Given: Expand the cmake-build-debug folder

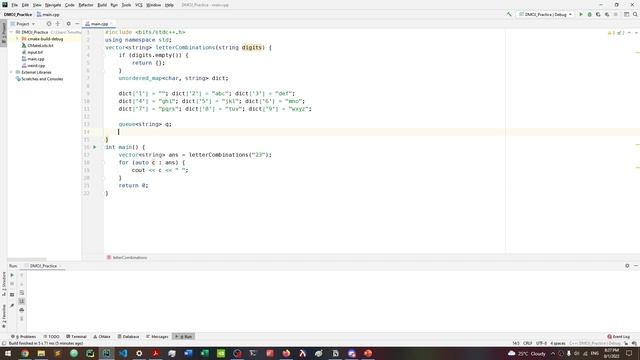Looking at the screenshot, I should point(18,39).
